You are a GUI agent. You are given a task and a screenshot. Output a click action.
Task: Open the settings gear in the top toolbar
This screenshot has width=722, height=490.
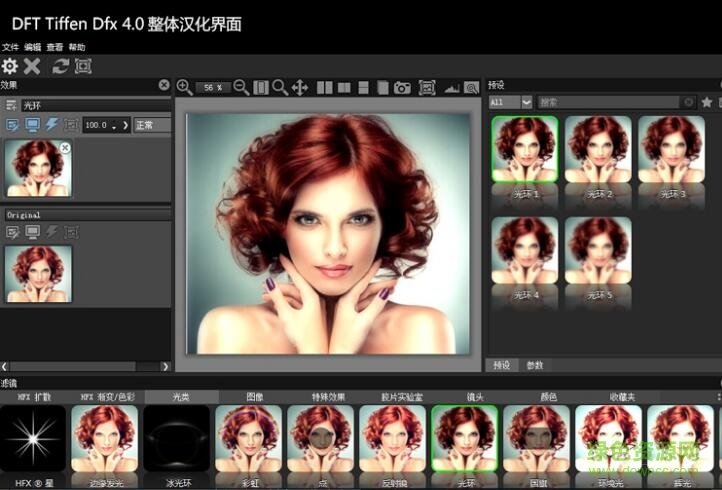pos(10,66)
